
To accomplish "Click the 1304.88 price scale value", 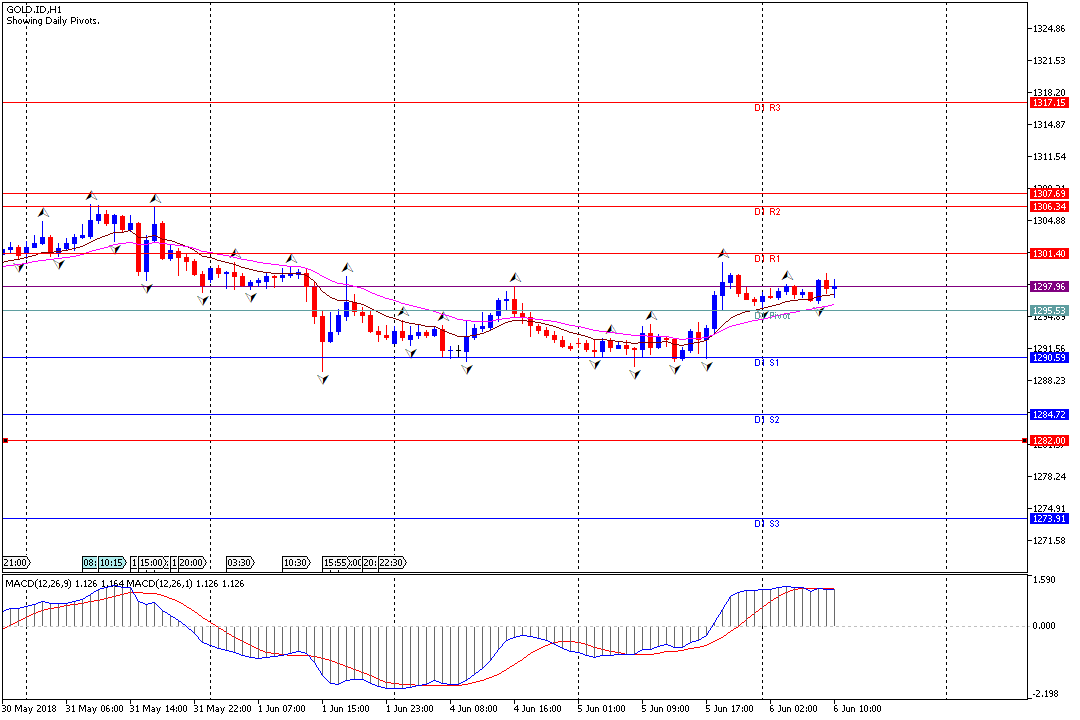I will pos(1049,221).
